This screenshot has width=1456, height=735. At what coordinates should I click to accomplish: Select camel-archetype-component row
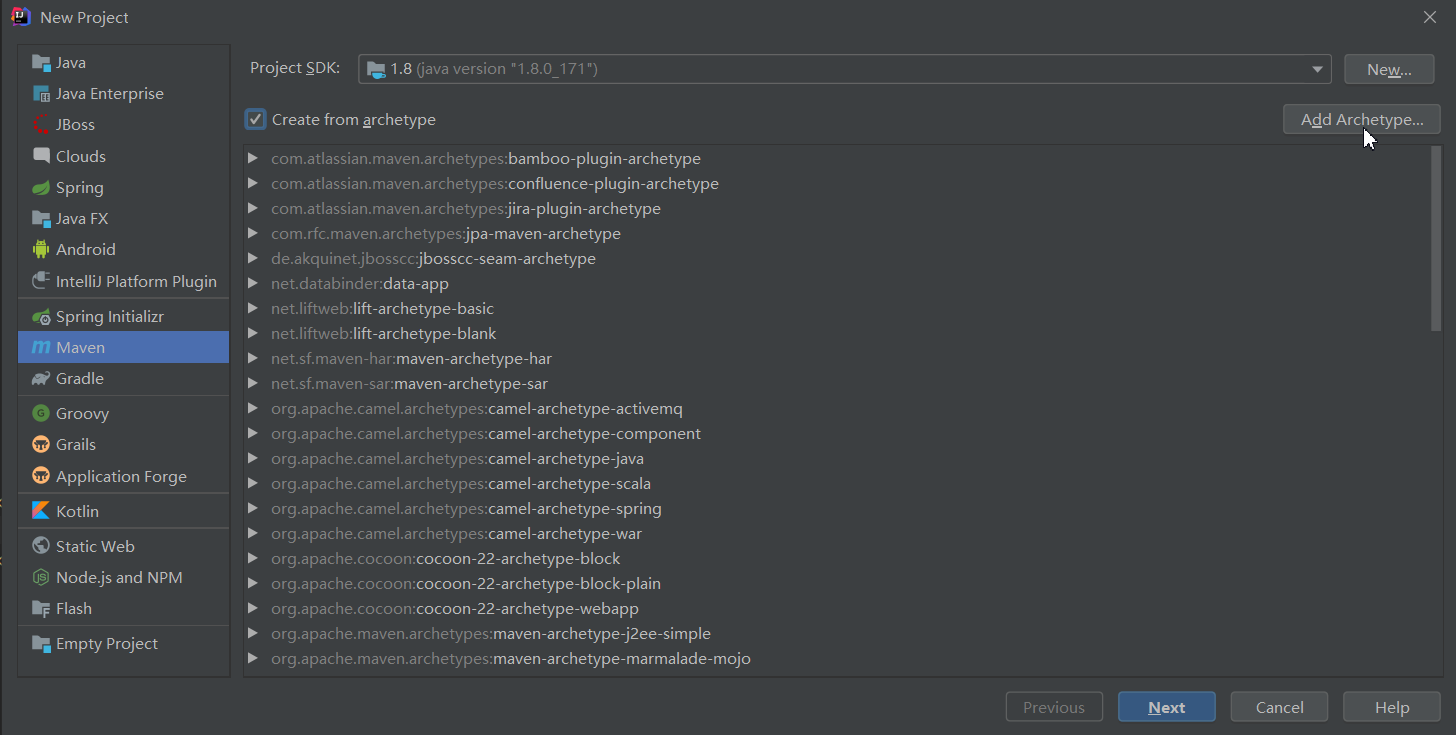click(837, 433)
